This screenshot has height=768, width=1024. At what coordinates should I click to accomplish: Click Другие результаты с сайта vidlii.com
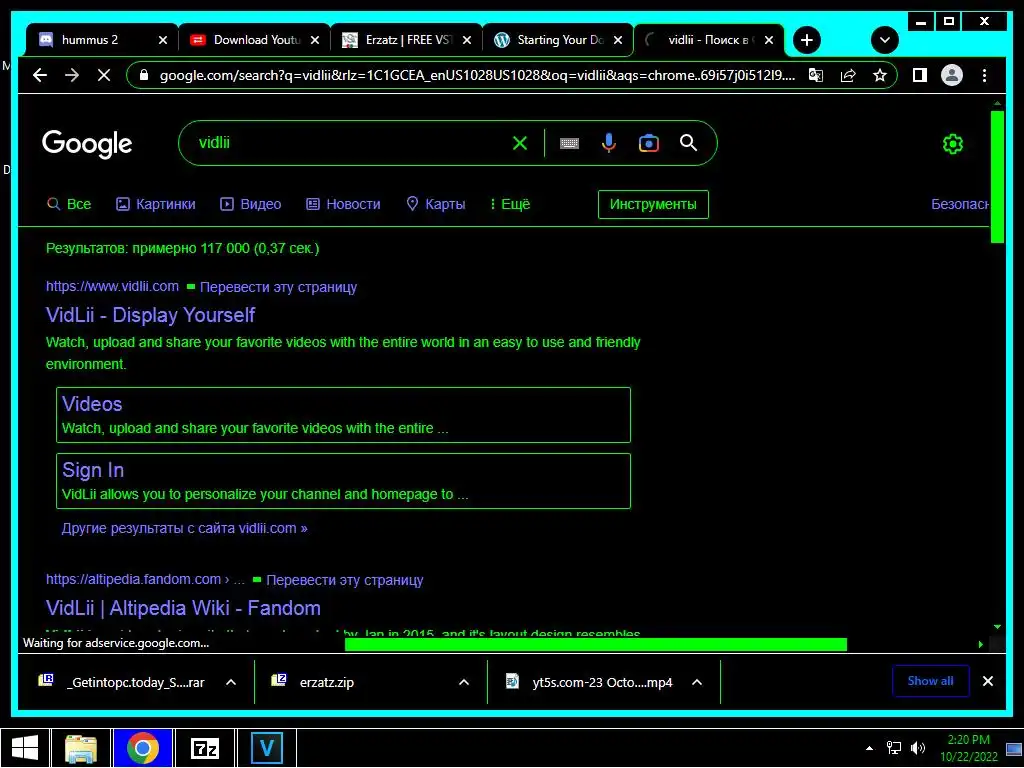coord(184,528)
